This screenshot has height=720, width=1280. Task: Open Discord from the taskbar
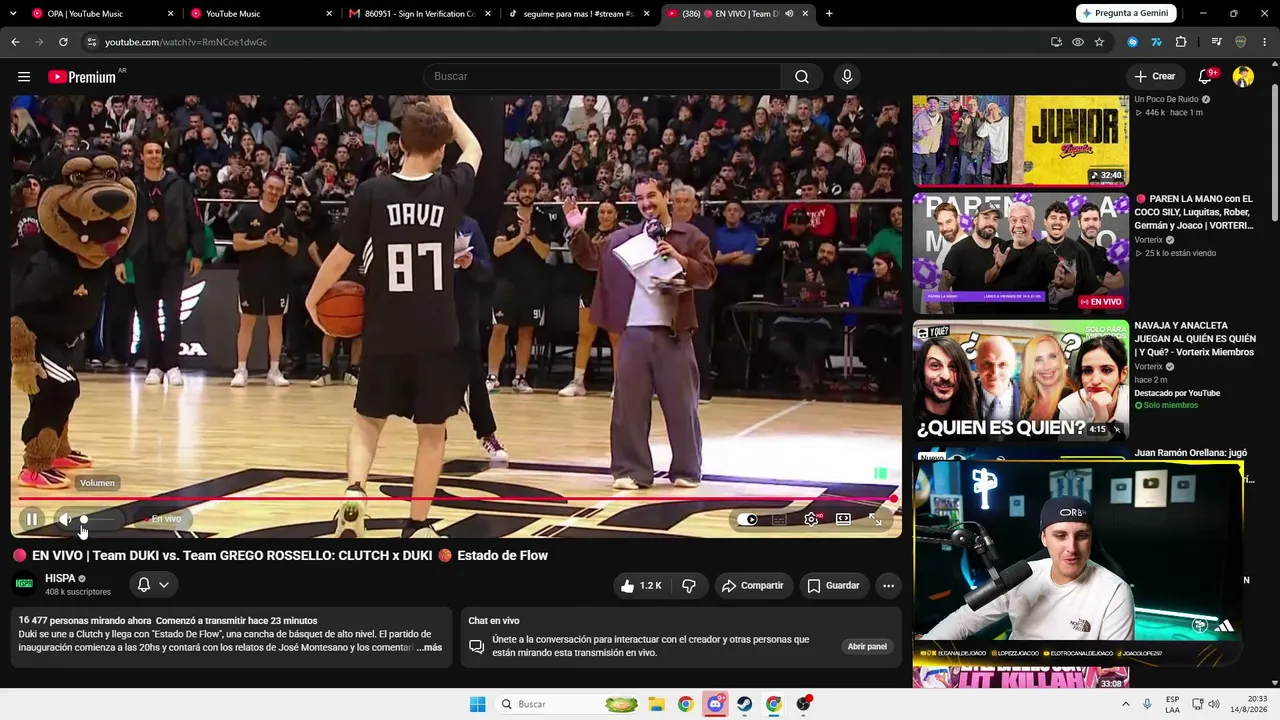click(715, 704)
